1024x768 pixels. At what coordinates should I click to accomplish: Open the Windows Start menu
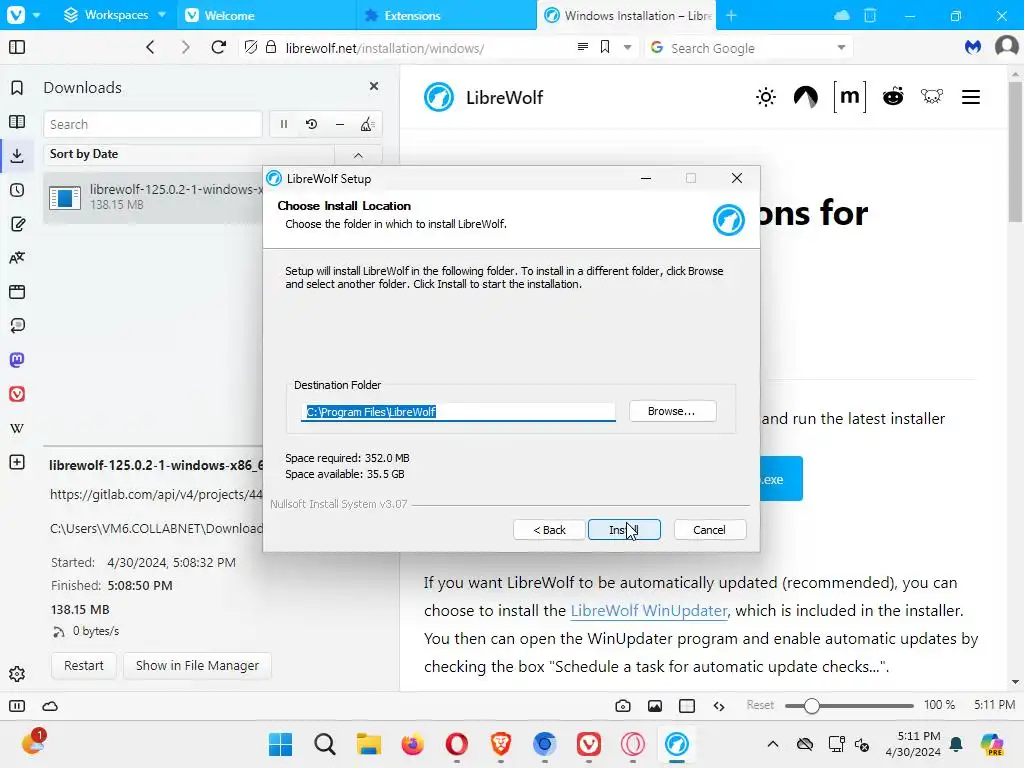(281, 744)
